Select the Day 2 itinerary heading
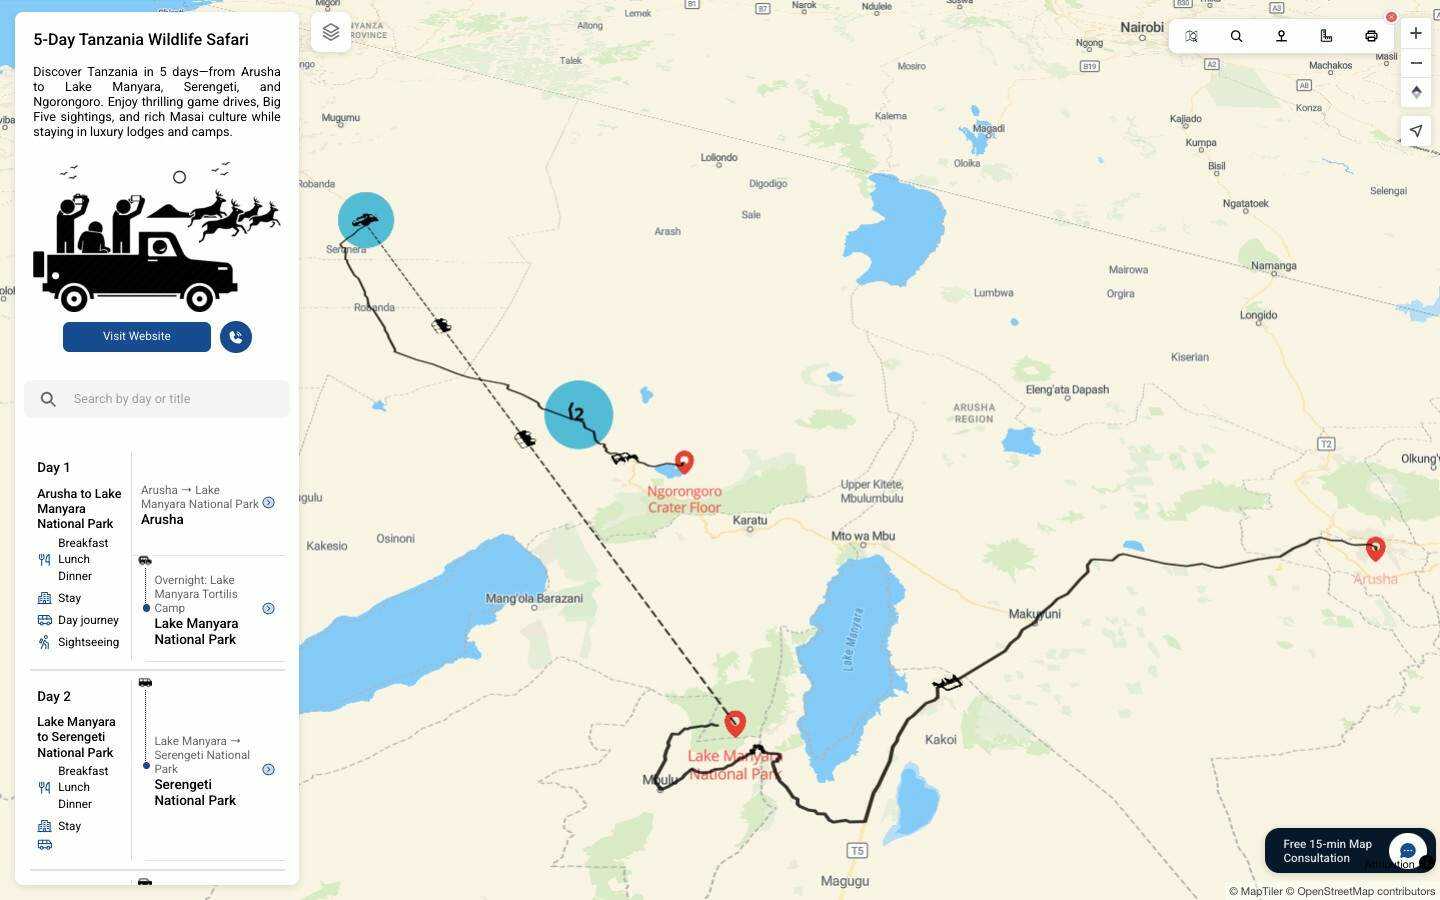This screenshot has width=1440, height=900. click(54, 696)
